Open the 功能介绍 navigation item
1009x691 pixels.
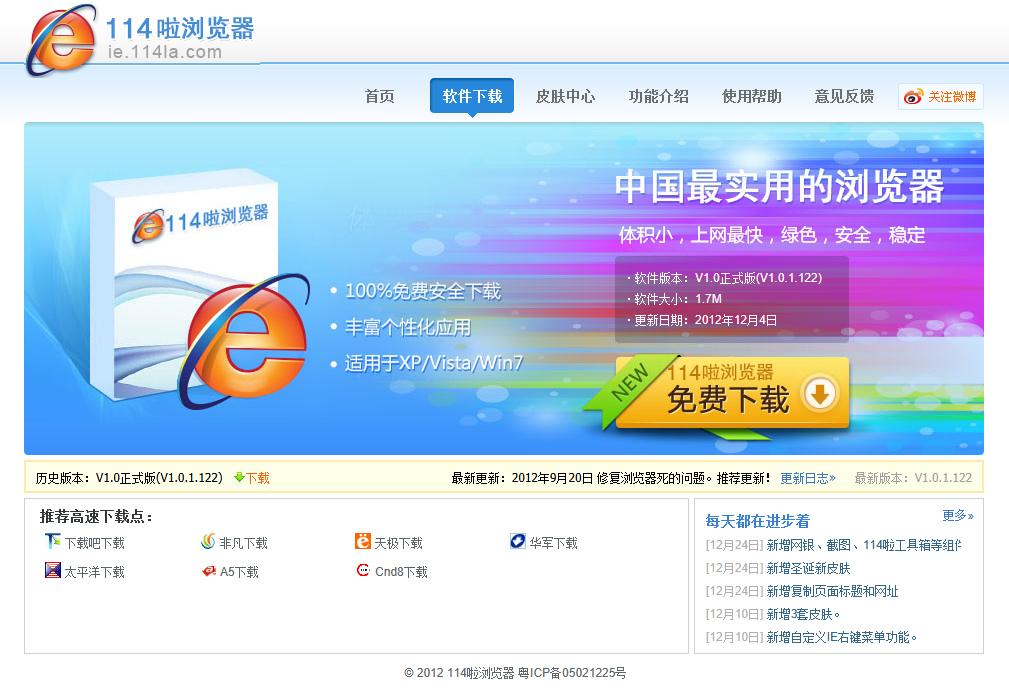click(658, 97)
